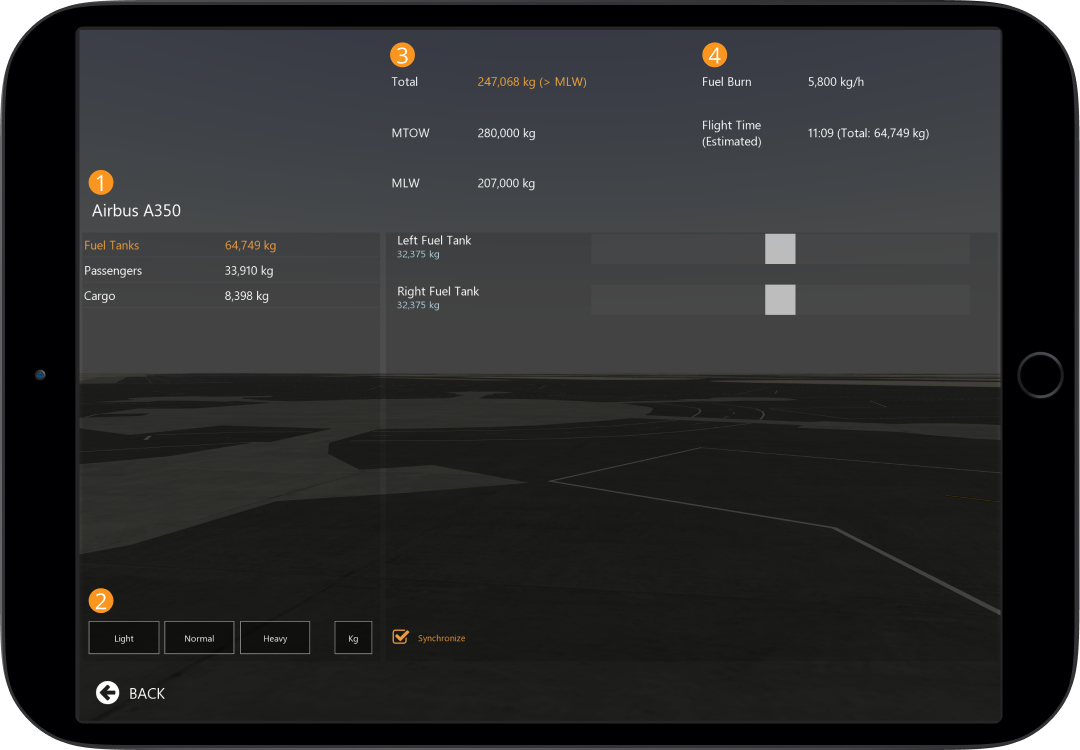Click the orange checkmark beside Synchronize
This screenshot has height=750, width=1080.
pyautogui.click(x=400, y=637)
